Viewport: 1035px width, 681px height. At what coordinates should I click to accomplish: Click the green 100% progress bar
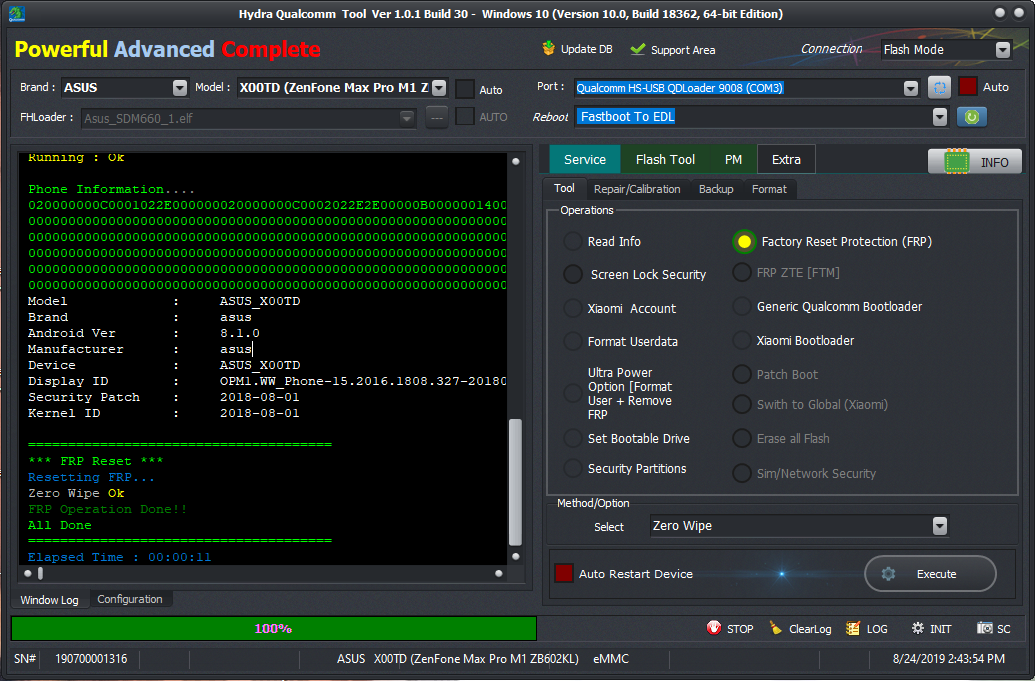[274, 628]
